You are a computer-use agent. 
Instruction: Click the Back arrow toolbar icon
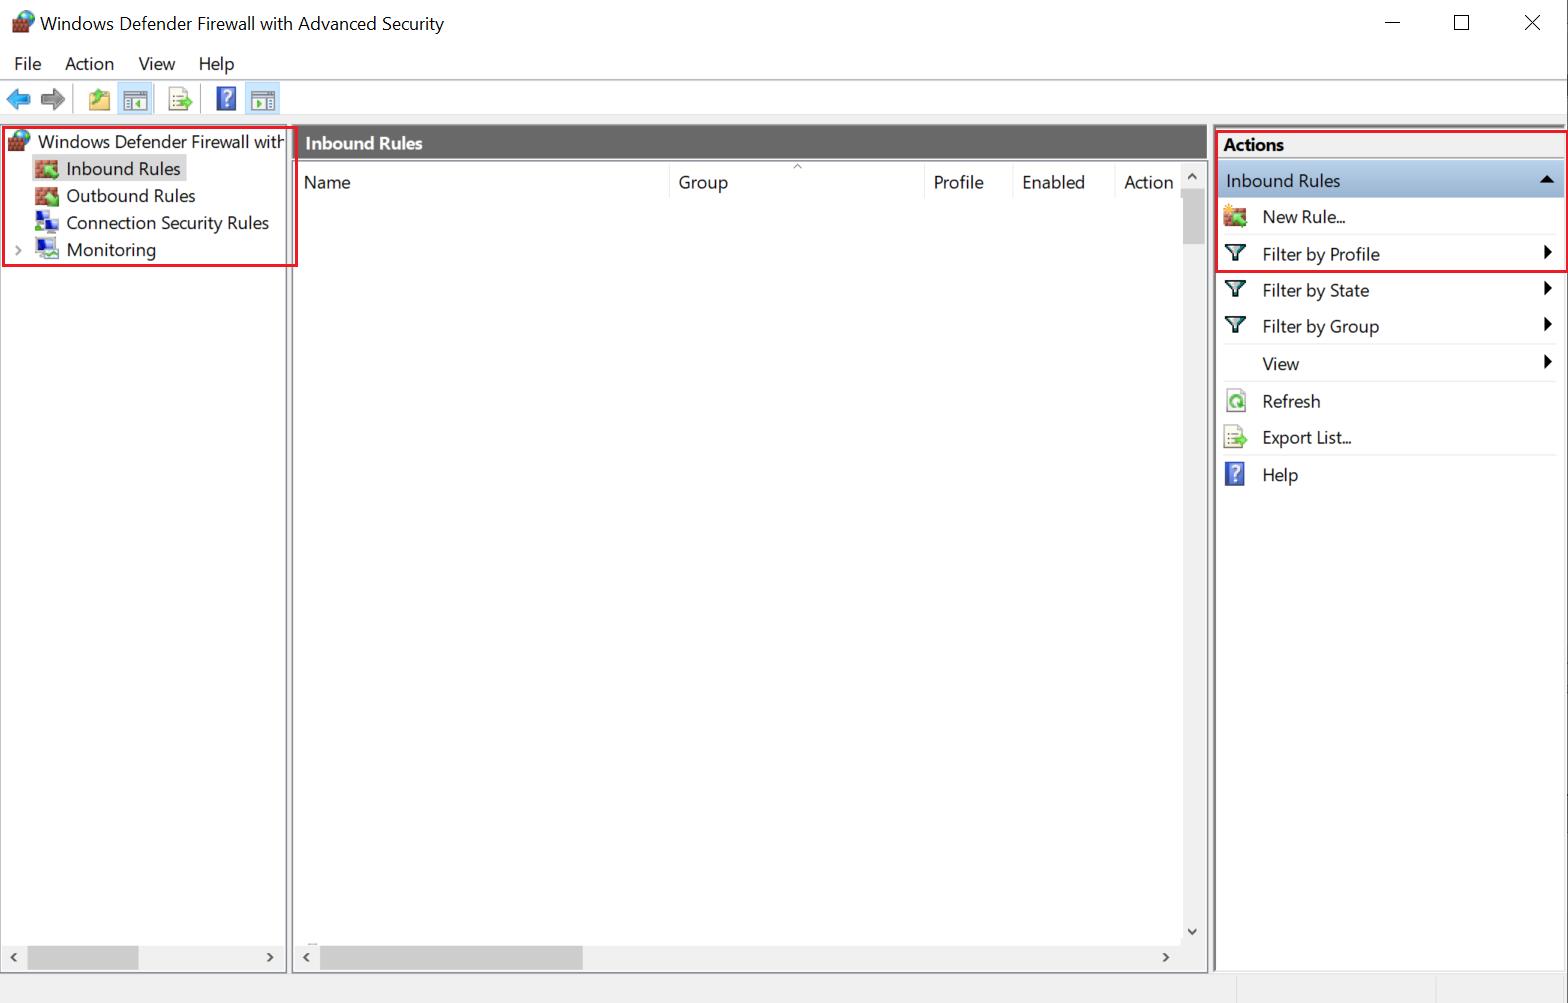click(x=18, y=99)
